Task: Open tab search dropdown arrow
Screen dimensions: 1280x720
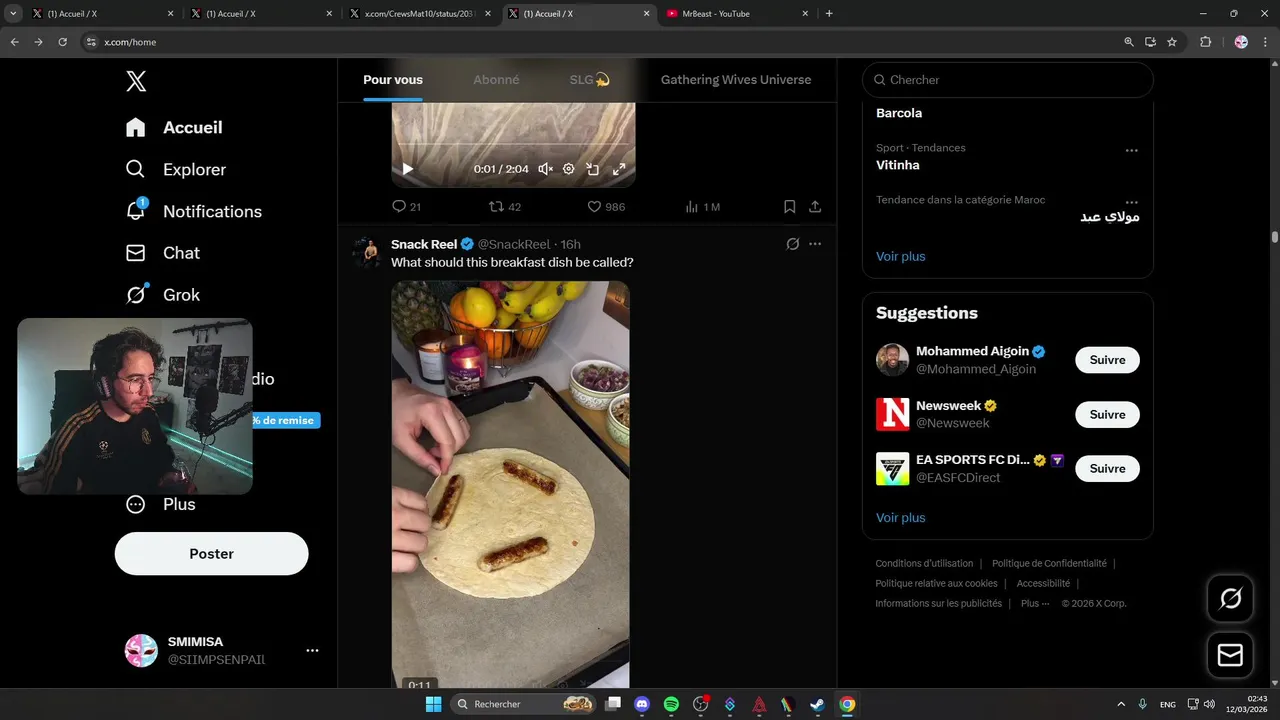Action: click(x=13, y=14)
